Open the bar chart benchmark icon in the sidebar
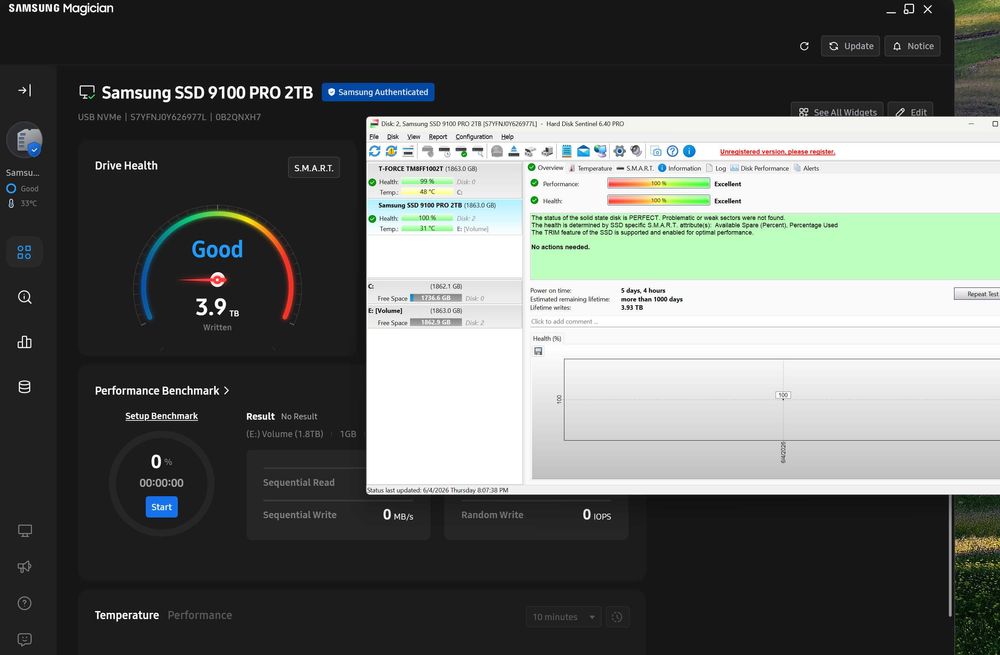Image resolution: width=1000 pixels, height=655 pixels. tap(24, 342)
